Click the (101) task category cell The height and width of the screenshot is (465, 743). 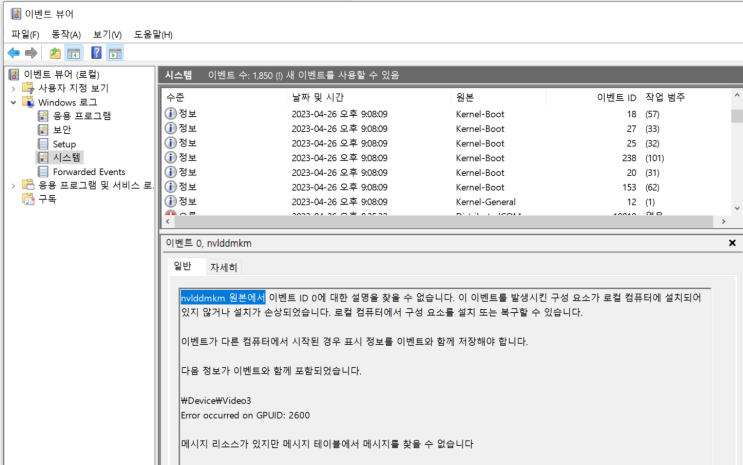pos(654,158)
